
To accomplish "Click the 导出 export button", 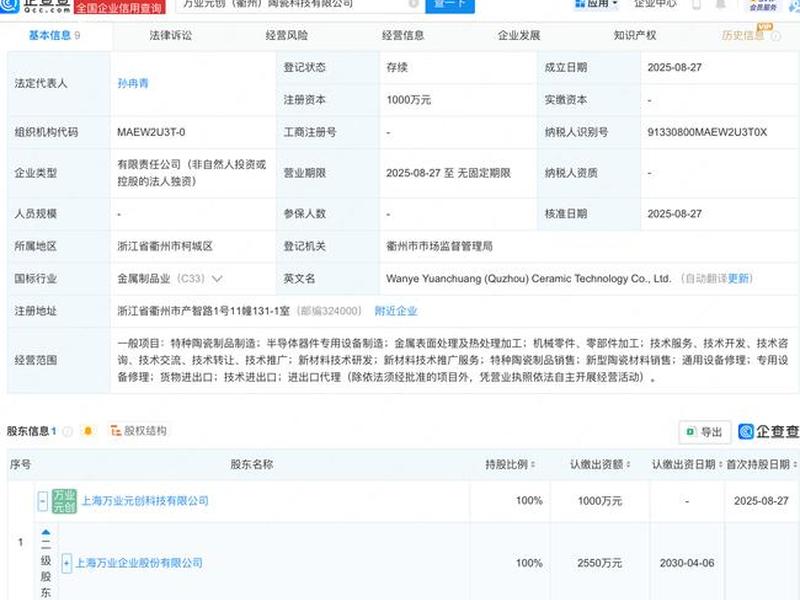I will coord(705,432).
